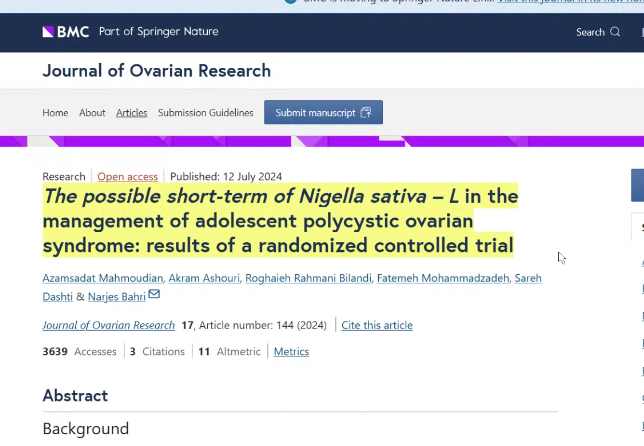The height and width of the screenshot is (446, 644).
Task: Open the Home menu item
Action: 55,113
